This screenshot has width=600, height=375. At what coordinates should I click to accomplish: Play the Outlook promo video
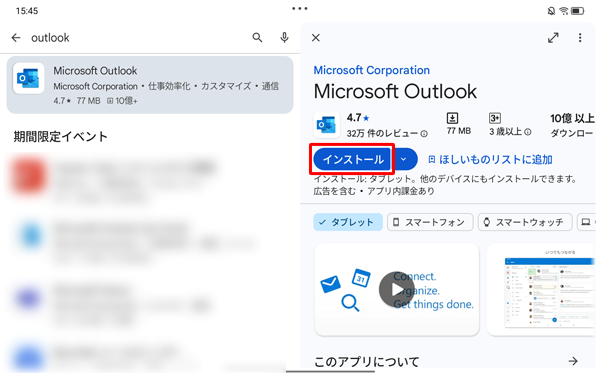tap(396, 290)
